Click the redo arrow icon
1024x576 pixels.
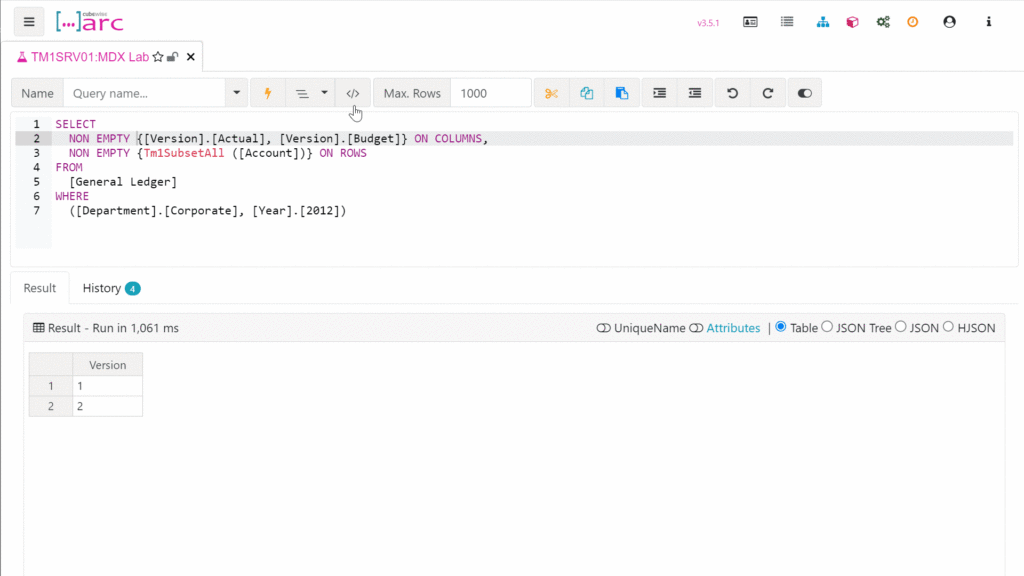768,93
